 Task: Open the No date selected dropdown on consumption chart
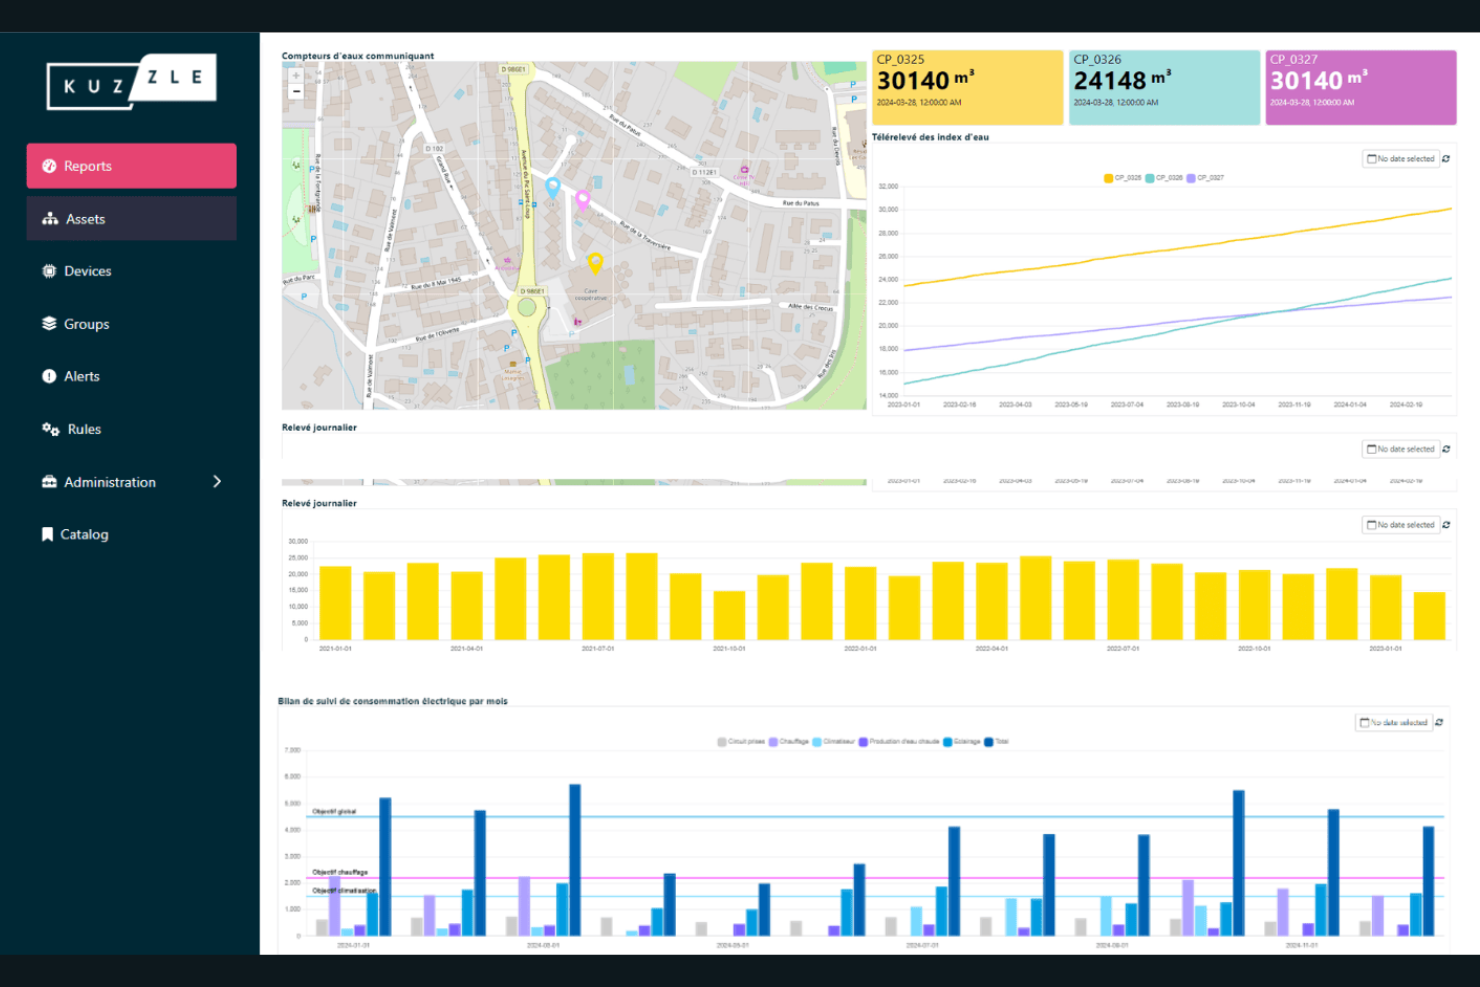pos(1393,722)
